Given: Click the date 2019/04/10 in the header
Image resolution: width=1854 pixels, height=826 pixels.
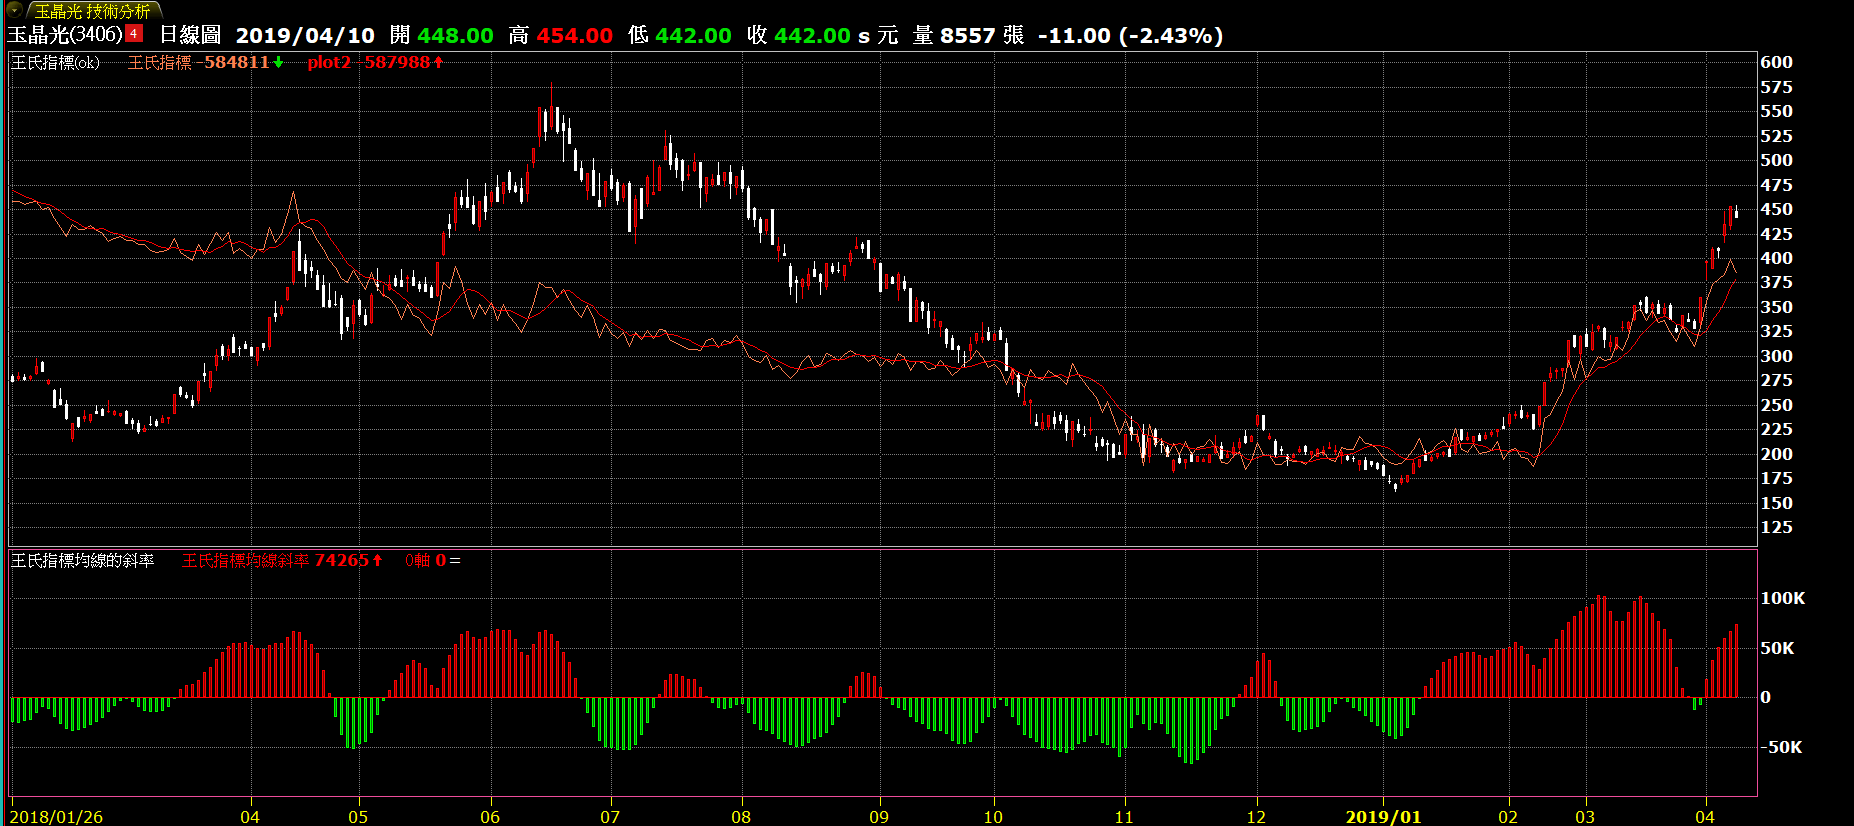Looking at the screenshot, I should [305, 36].
